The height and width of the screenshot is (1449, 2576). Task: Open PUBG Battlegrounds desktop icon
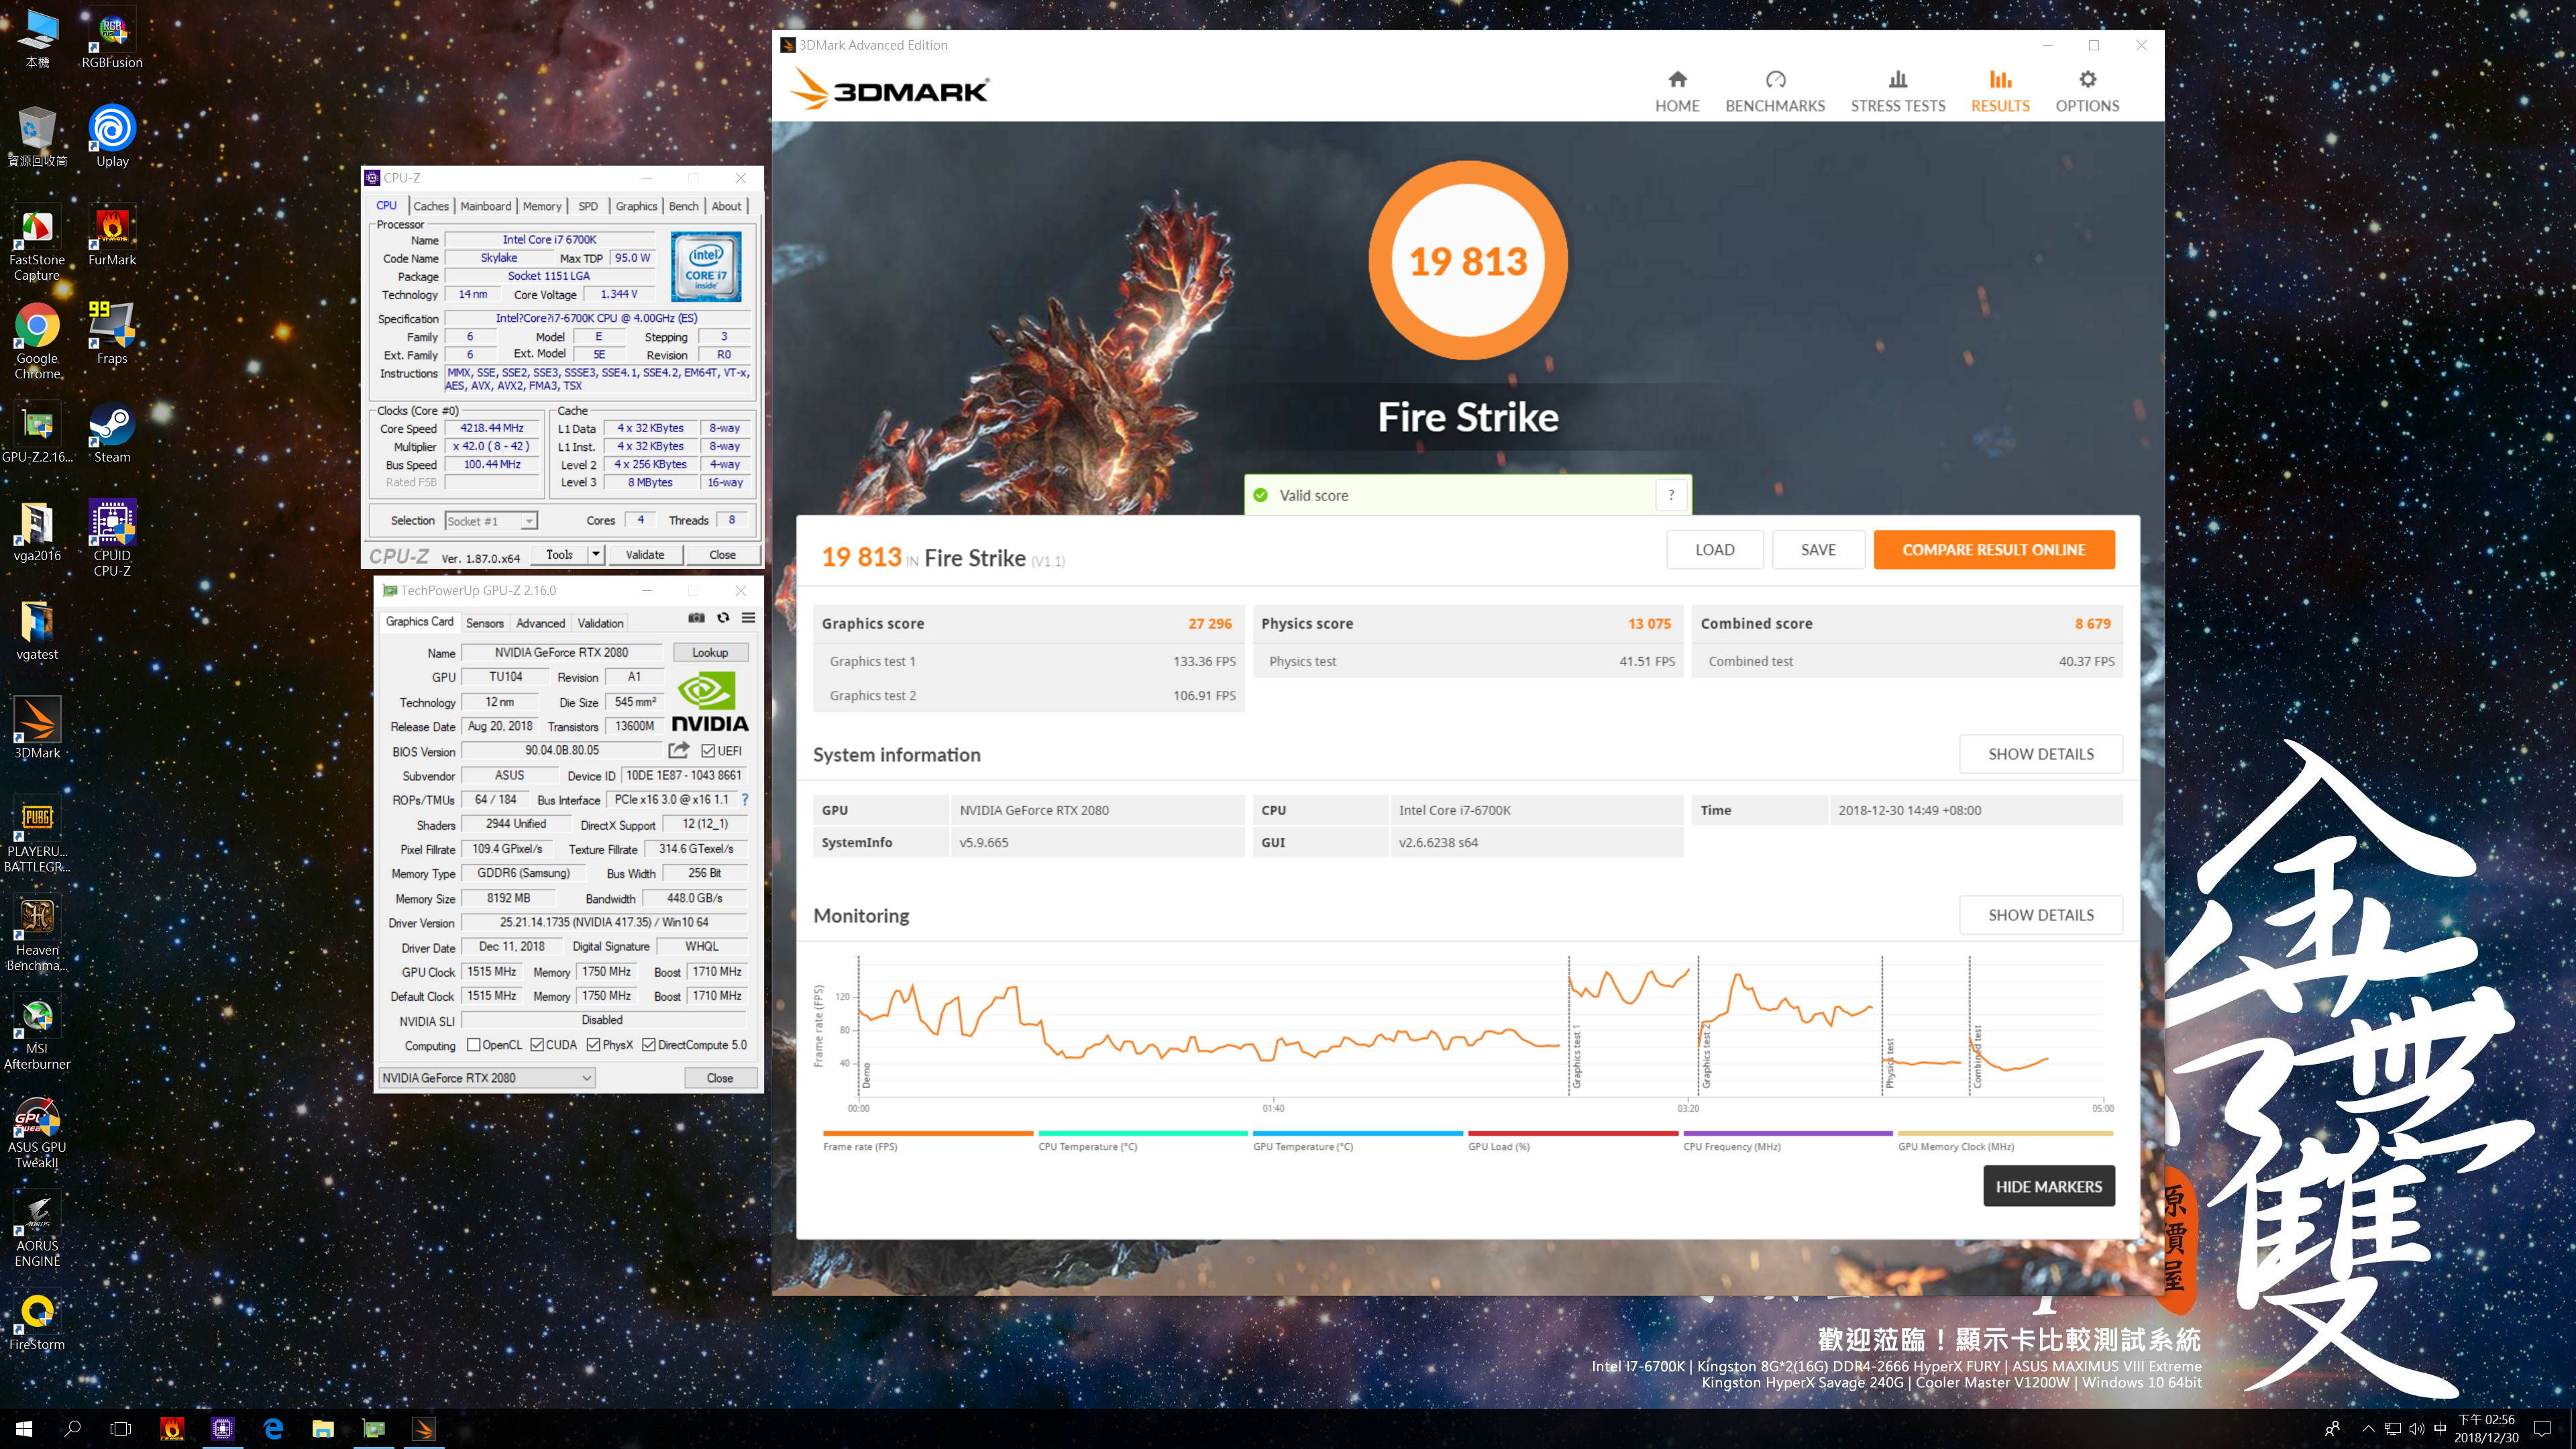[x=37, y=835]
